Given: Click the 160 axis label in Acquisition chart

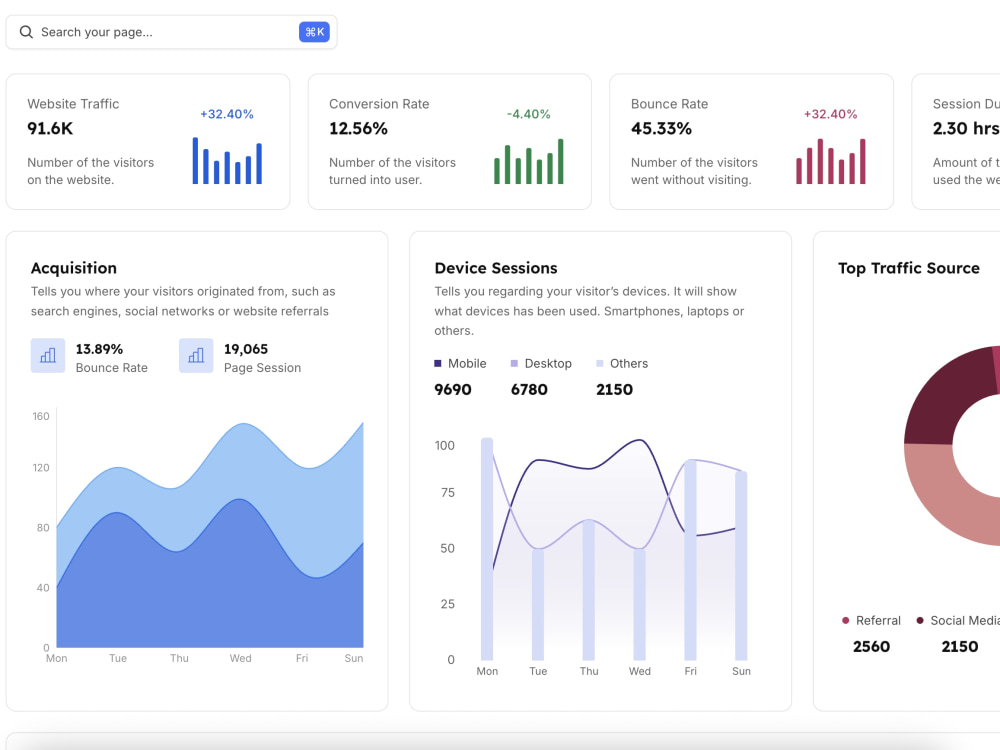Looking at the screenshot, I should tap(41, 416).
